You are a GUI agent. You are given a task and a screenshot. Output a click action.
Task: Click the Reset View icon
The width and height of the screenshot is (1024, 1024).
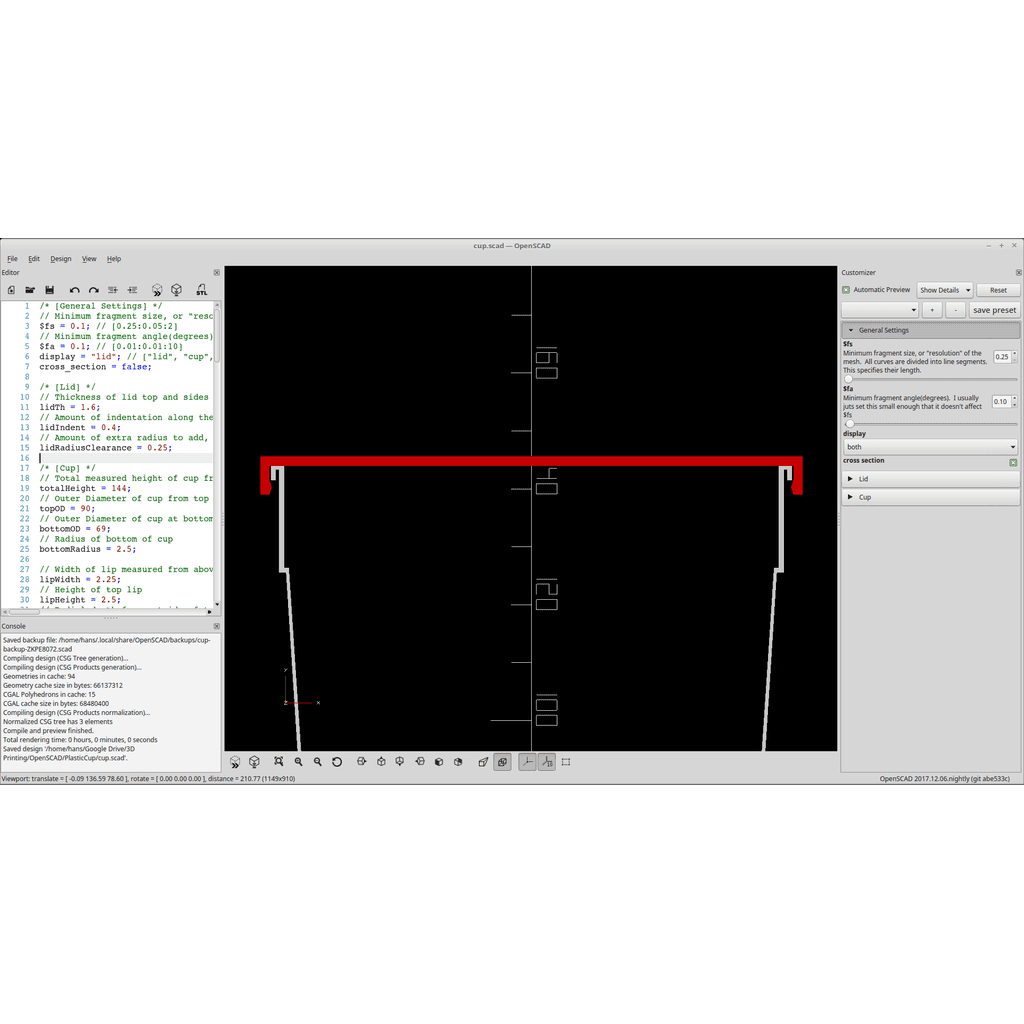click(337, 761)
